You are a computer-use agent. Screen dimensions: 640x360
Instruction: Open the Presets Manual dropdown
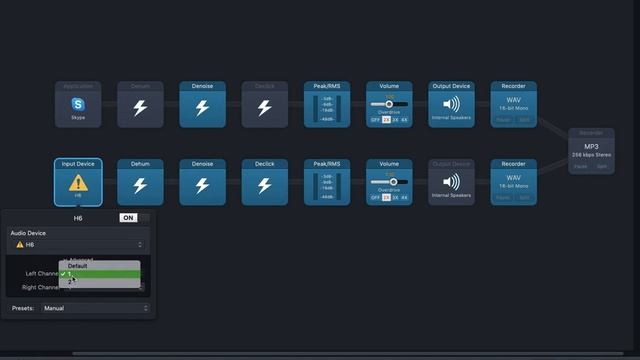(x=96, y=308)
